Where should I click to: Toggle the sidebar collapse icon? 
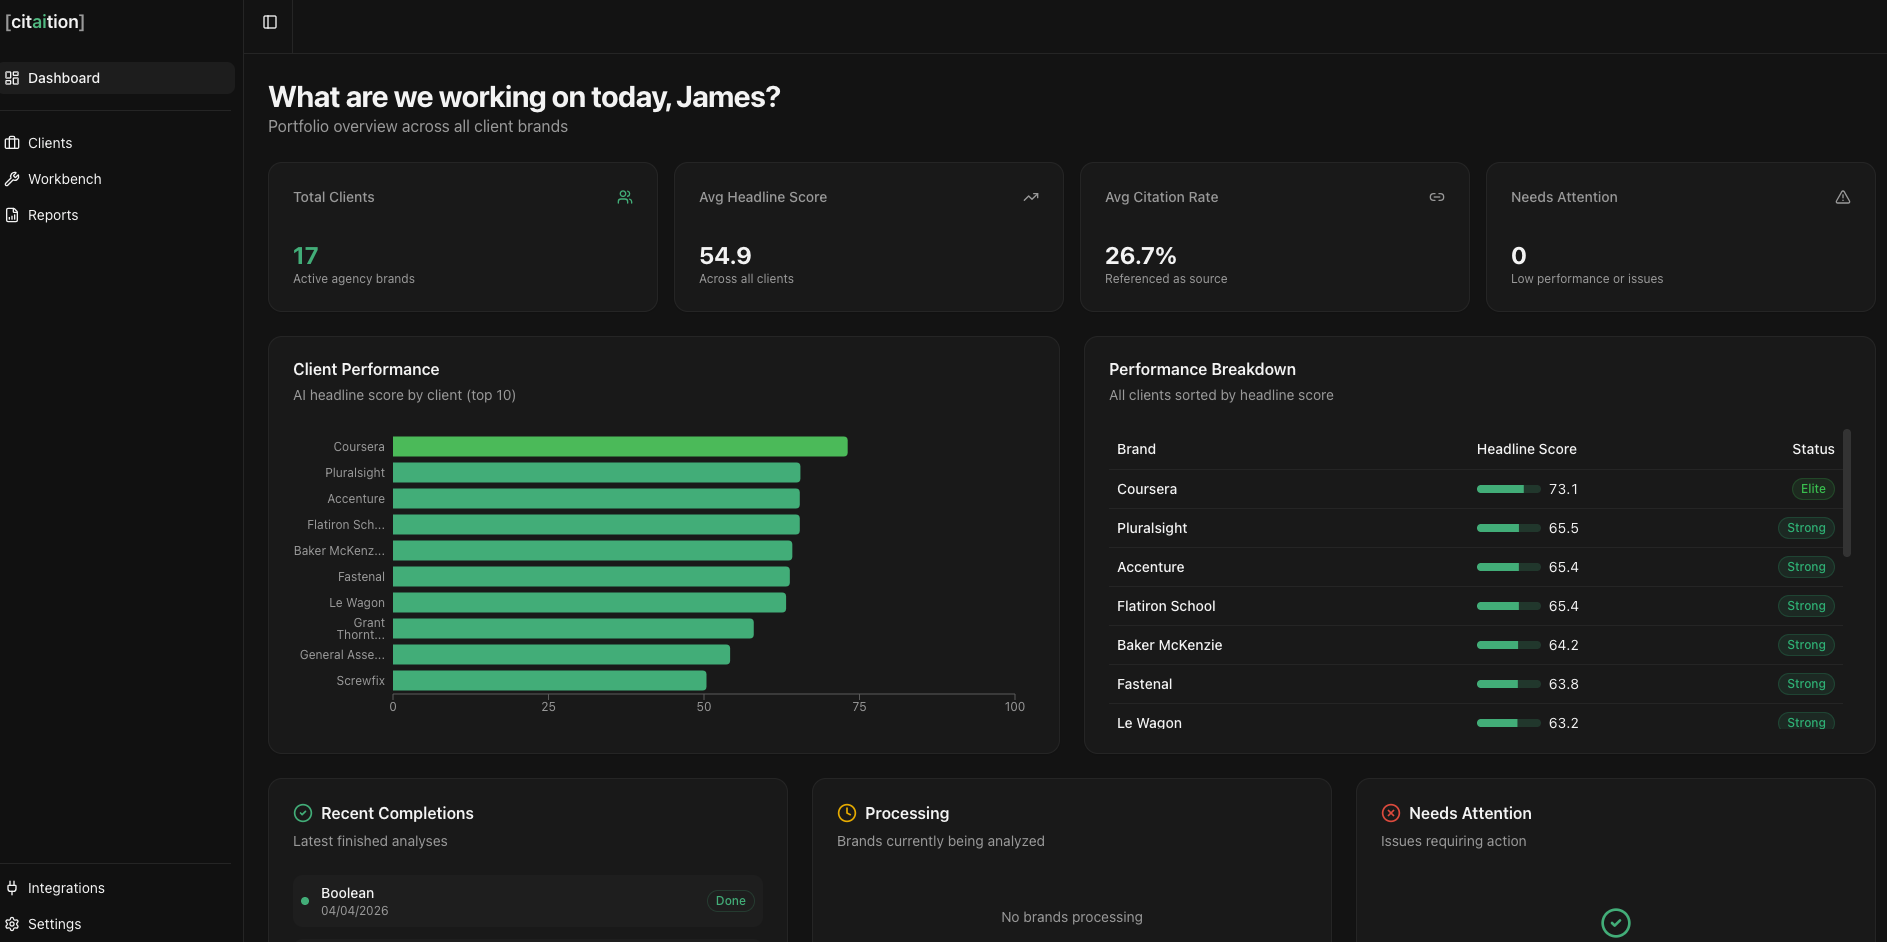(x=270, y=22)
